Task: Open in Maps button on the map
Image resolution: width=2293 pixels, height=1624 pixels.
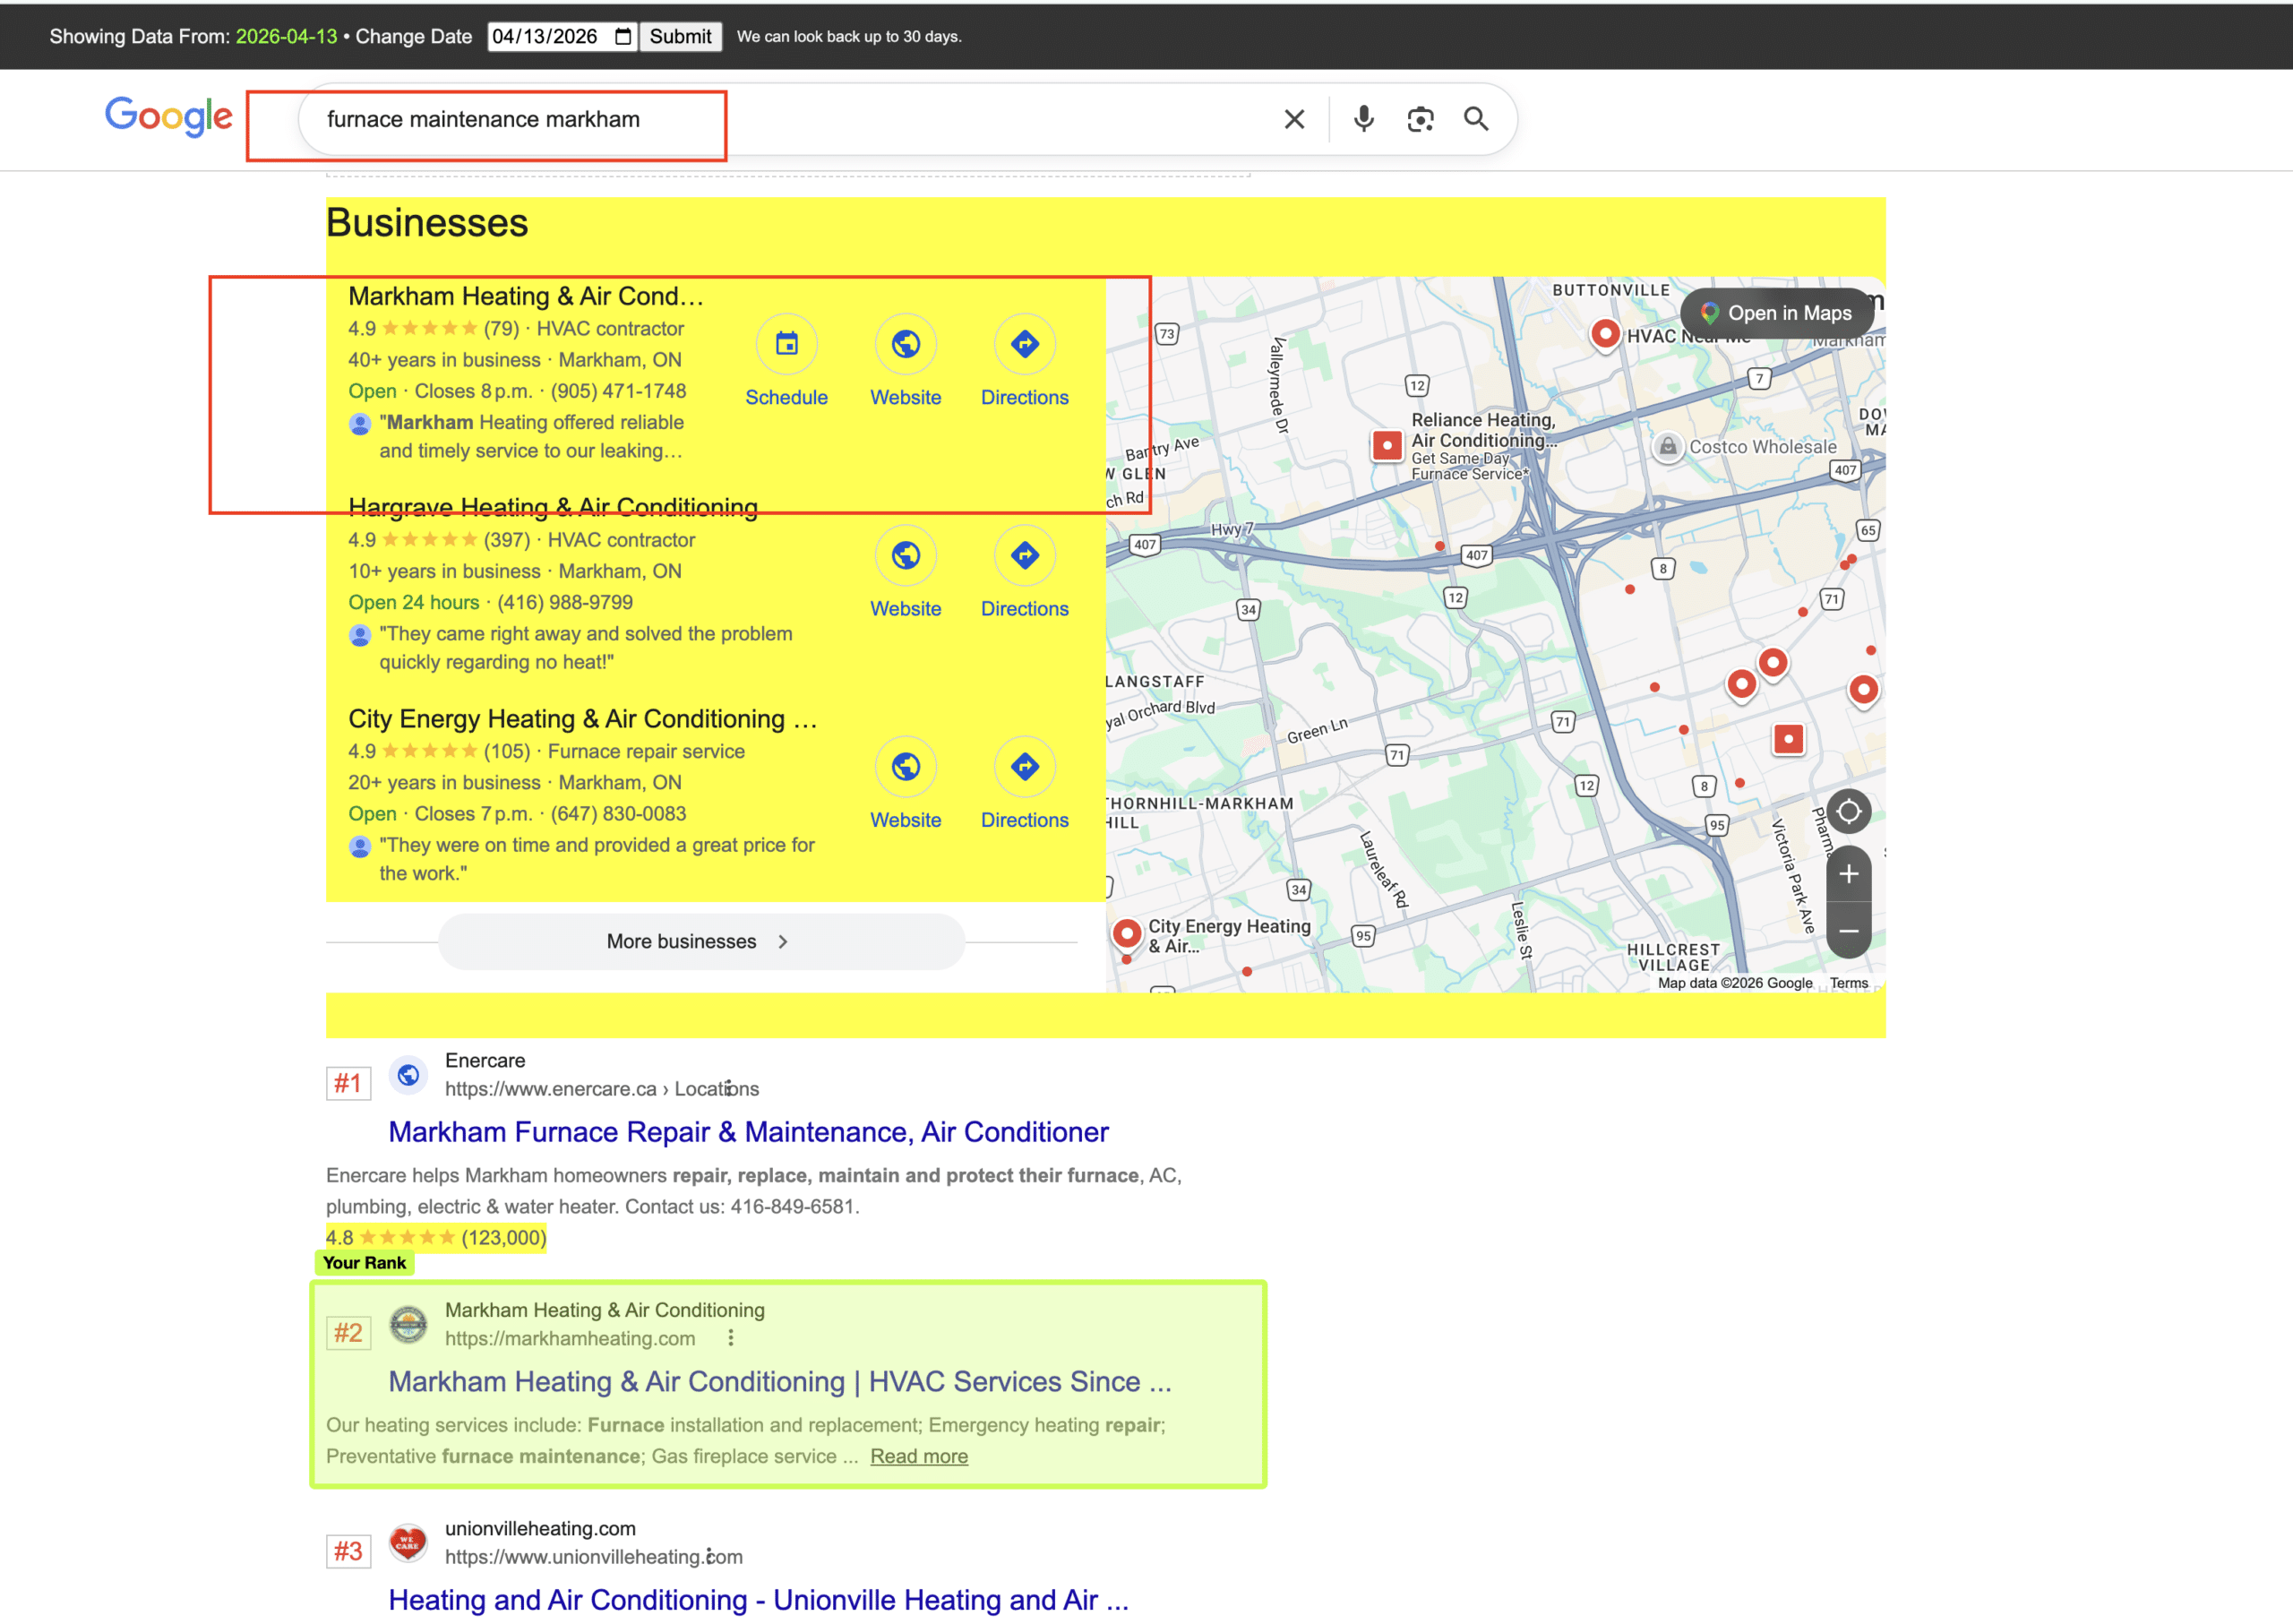Action: 1776,313
